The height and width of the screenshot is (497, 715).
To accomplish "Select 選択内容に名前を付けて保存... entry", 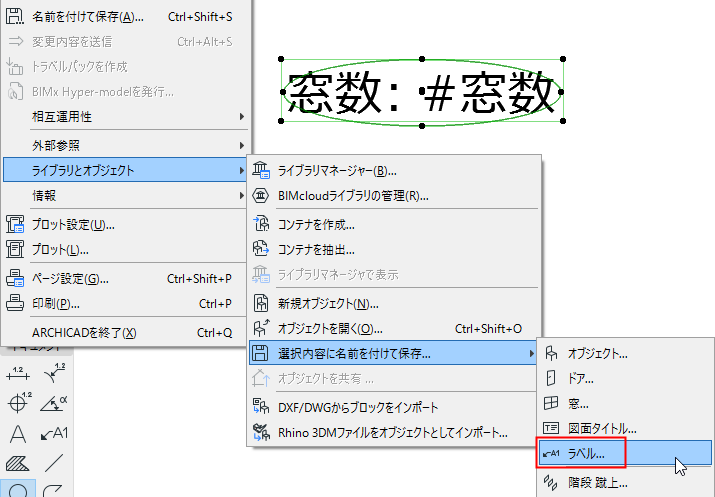I will tap(393, 353).
